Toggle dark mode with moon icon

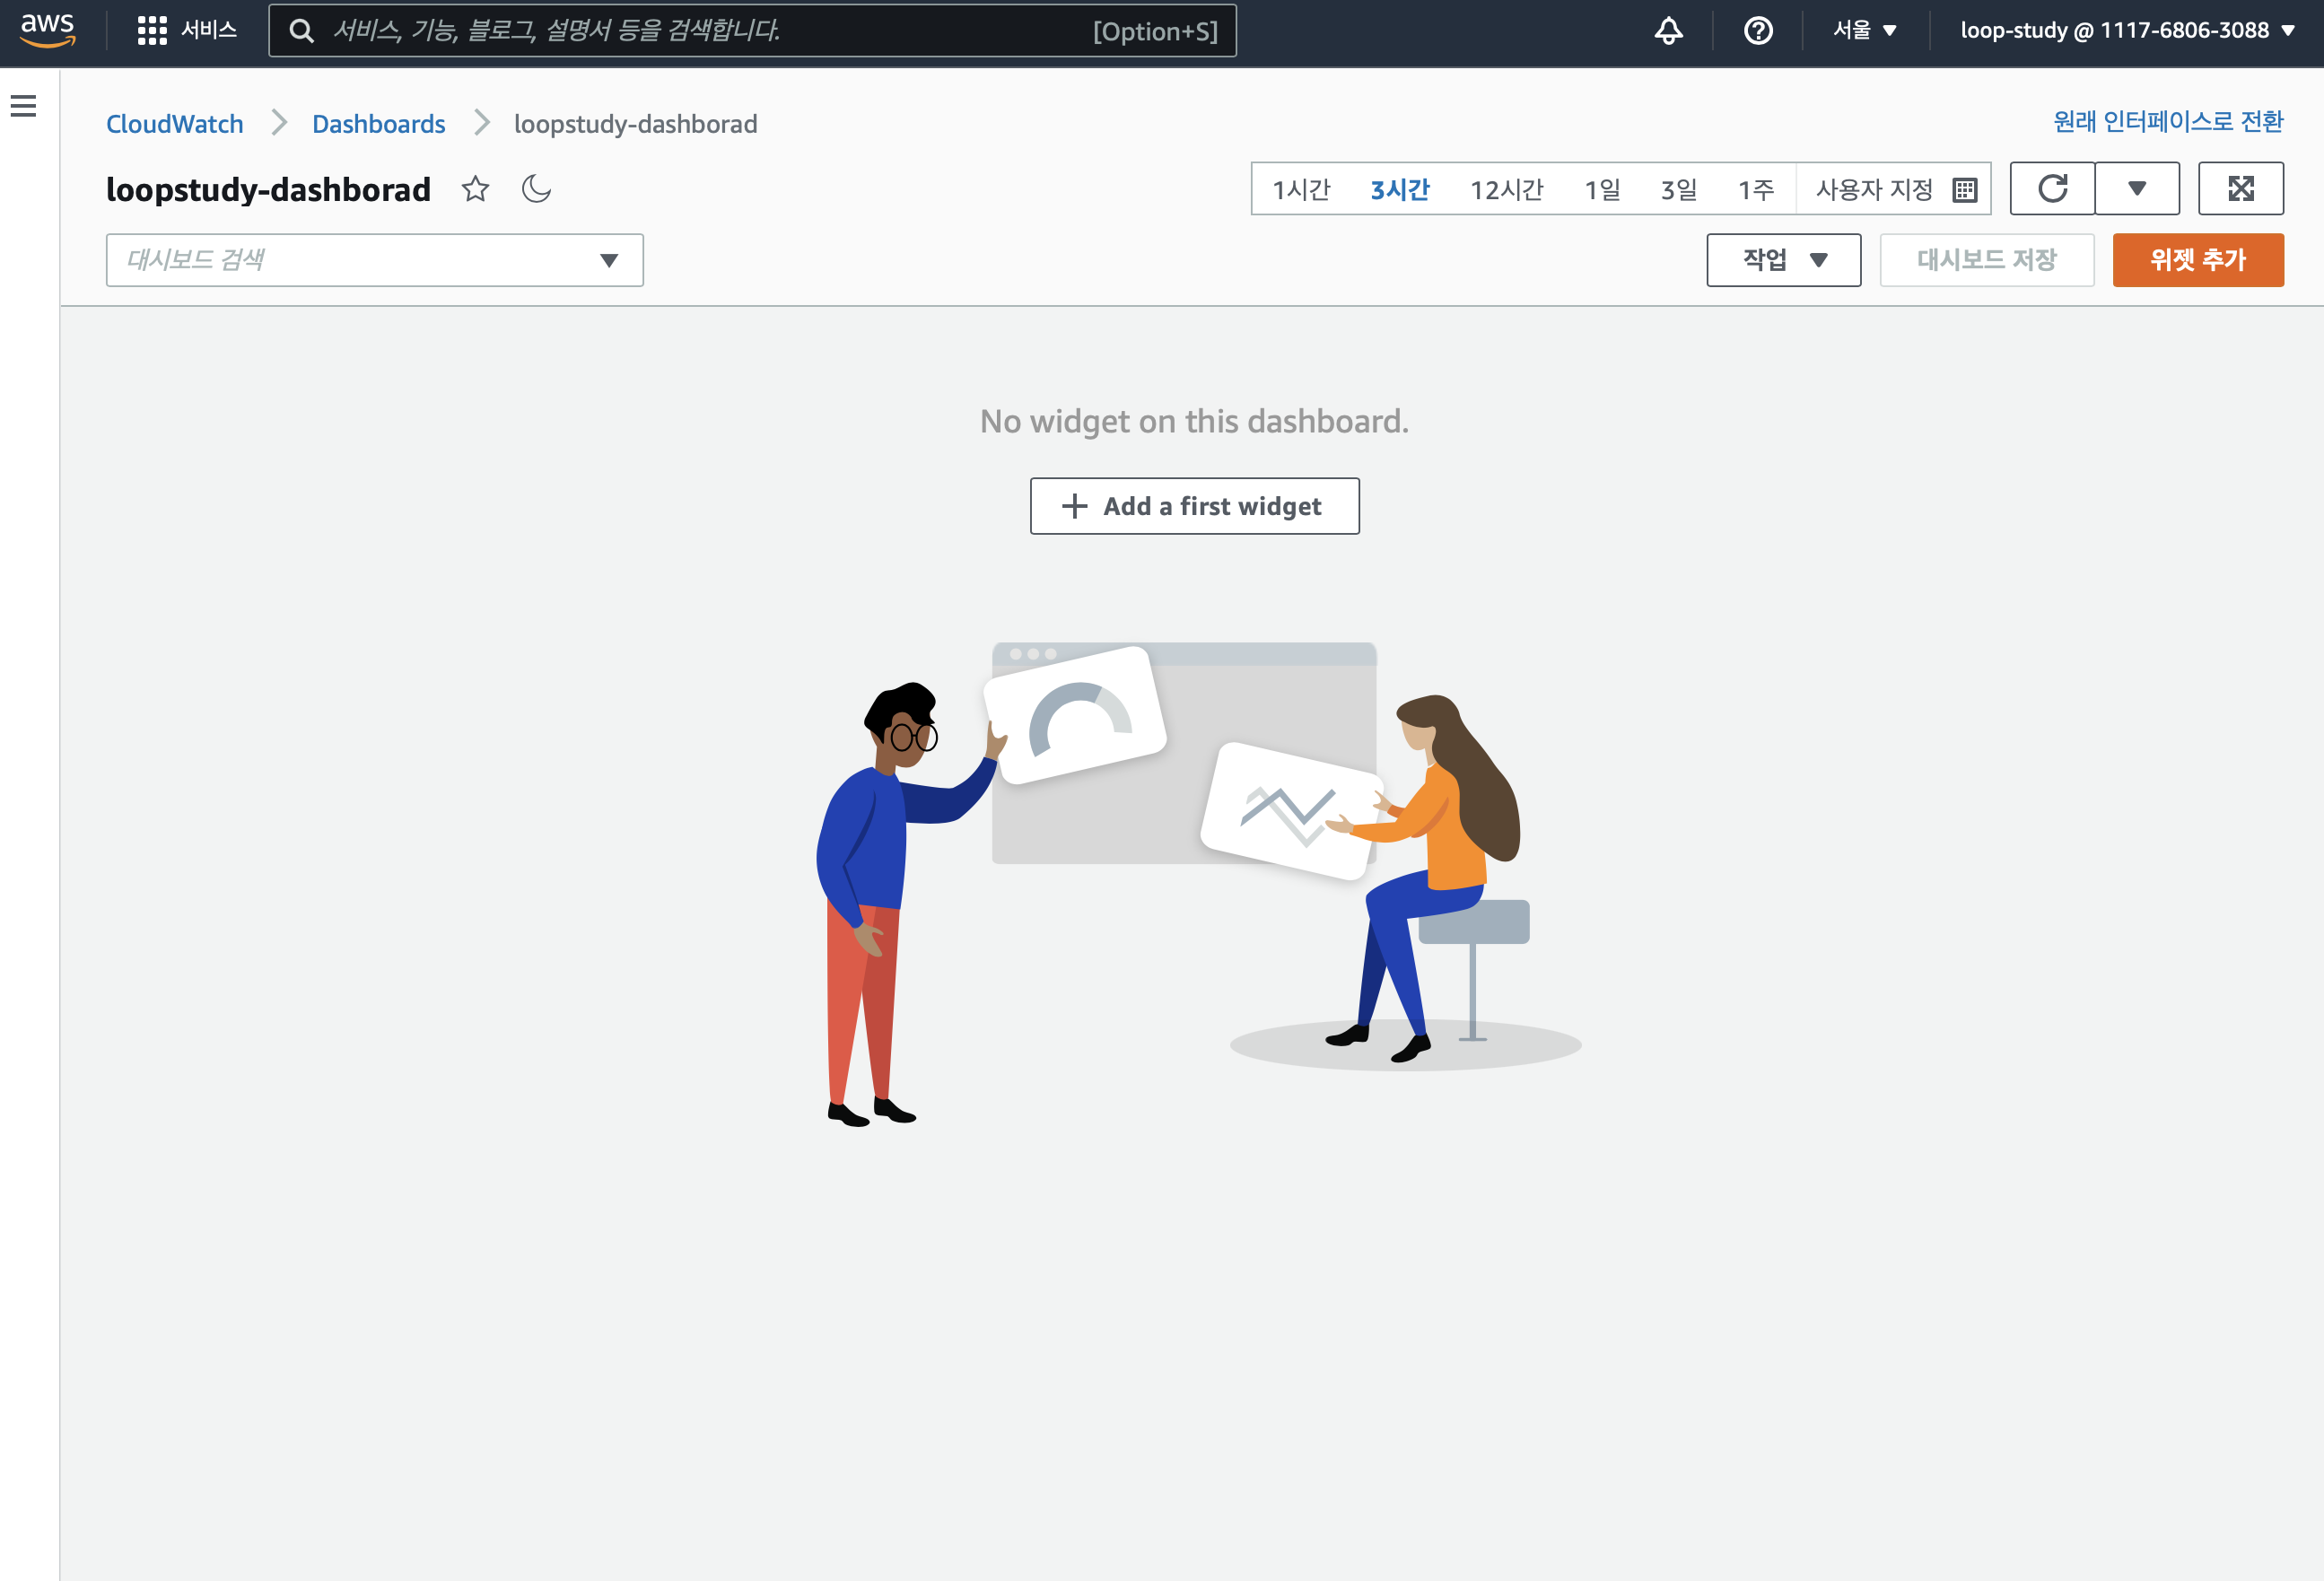pos(536,189)
